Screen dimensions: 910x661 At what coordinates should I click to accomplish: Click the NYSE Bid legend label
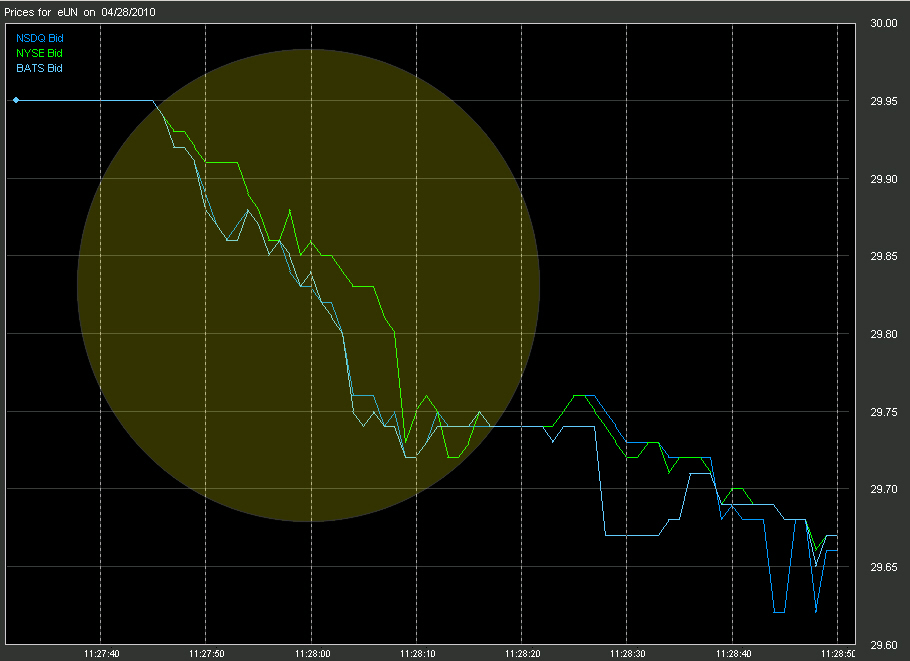(x=39, y=53)
